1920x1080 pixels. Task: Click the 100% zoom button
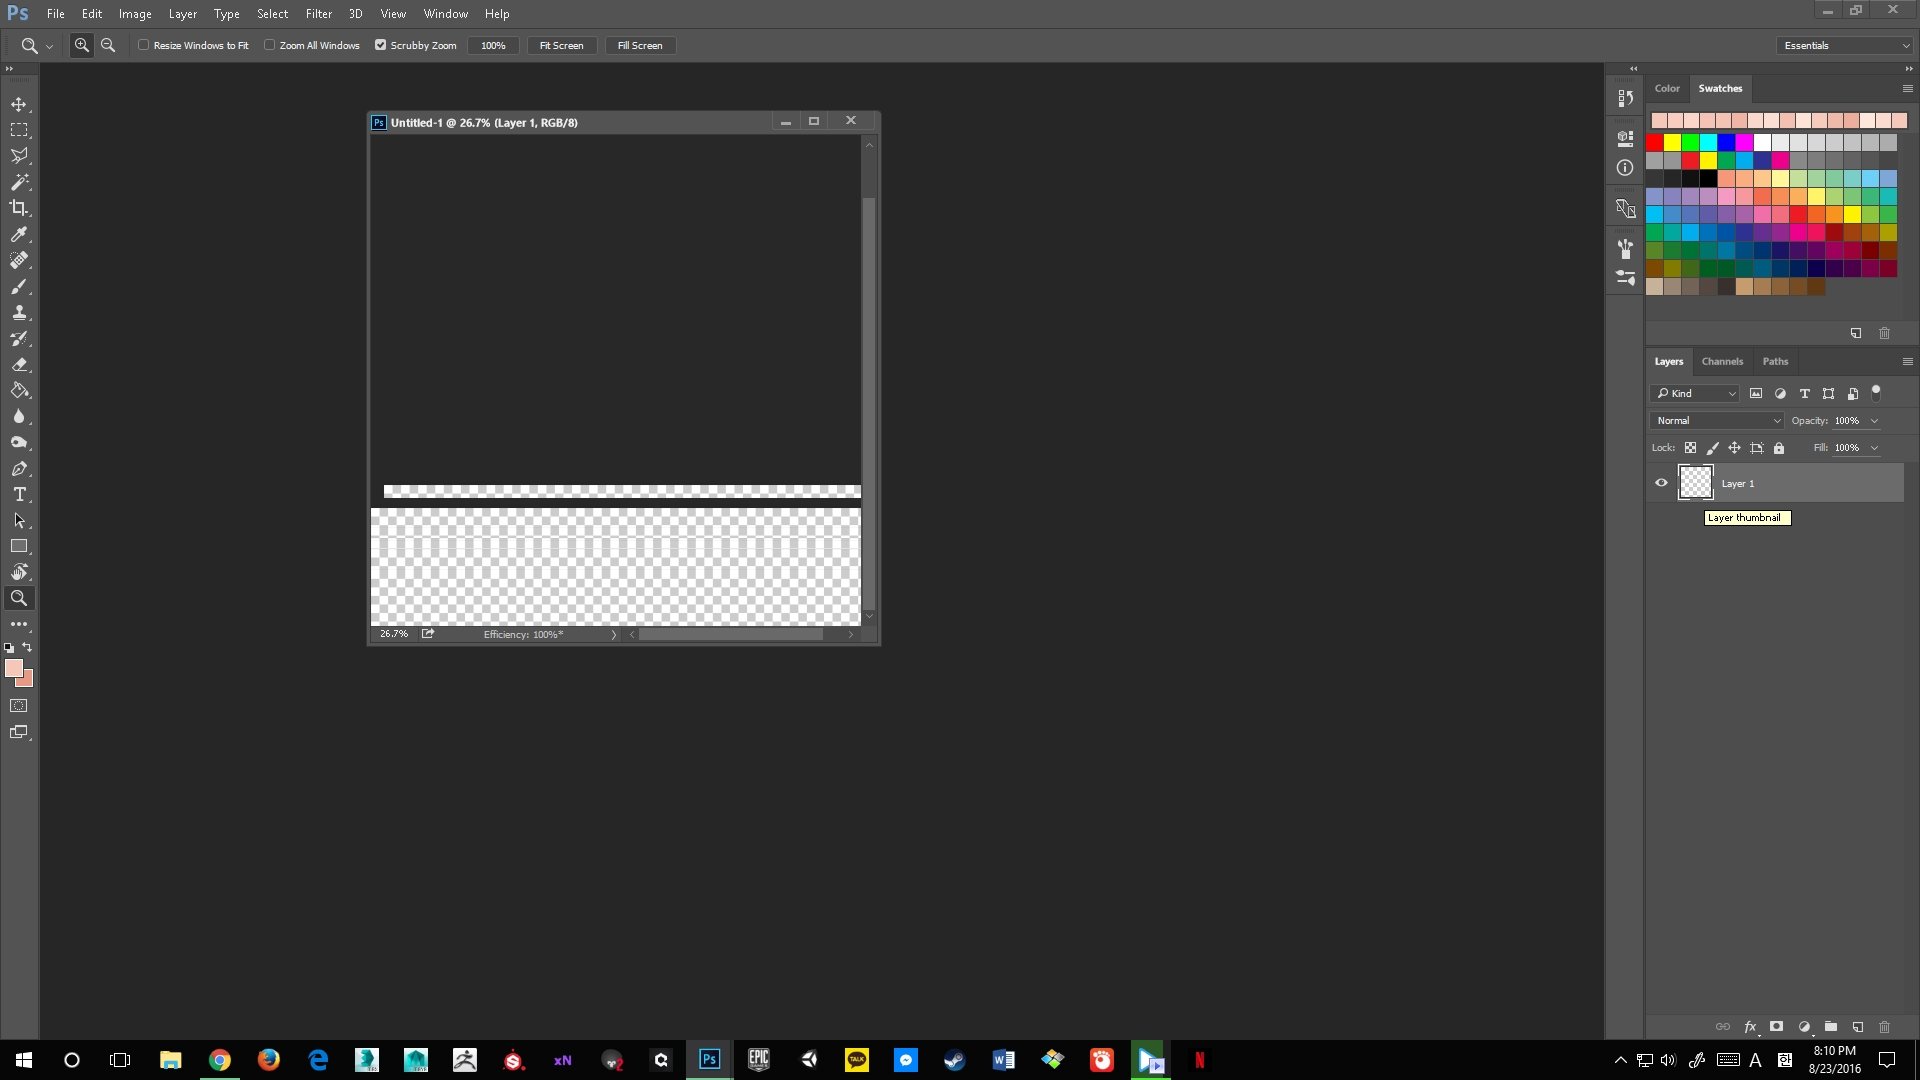pyautogui.click(x=493, y=45)
